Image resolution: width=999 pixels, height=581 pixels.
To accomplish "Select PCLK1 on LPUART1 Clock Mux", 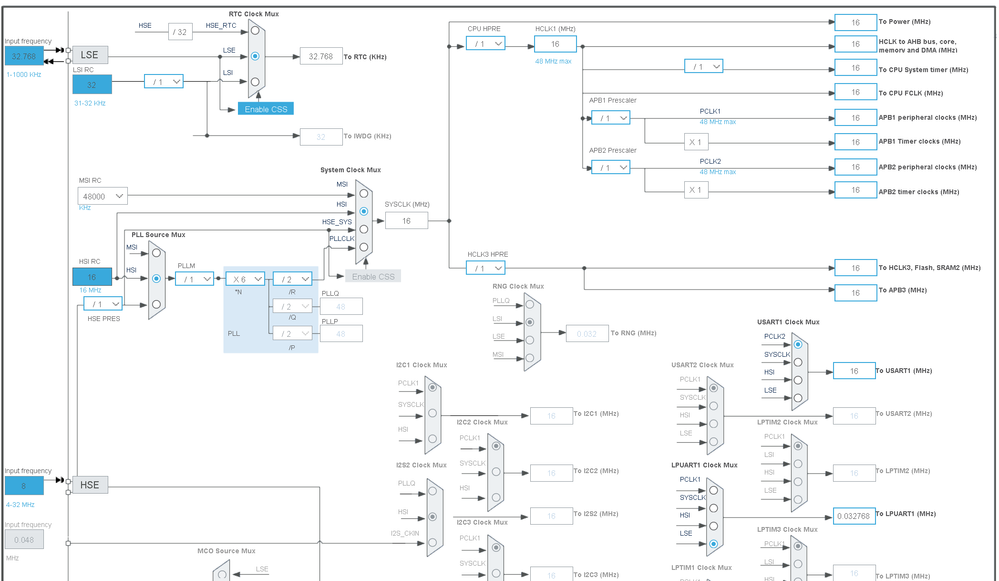I will (714, 490).
